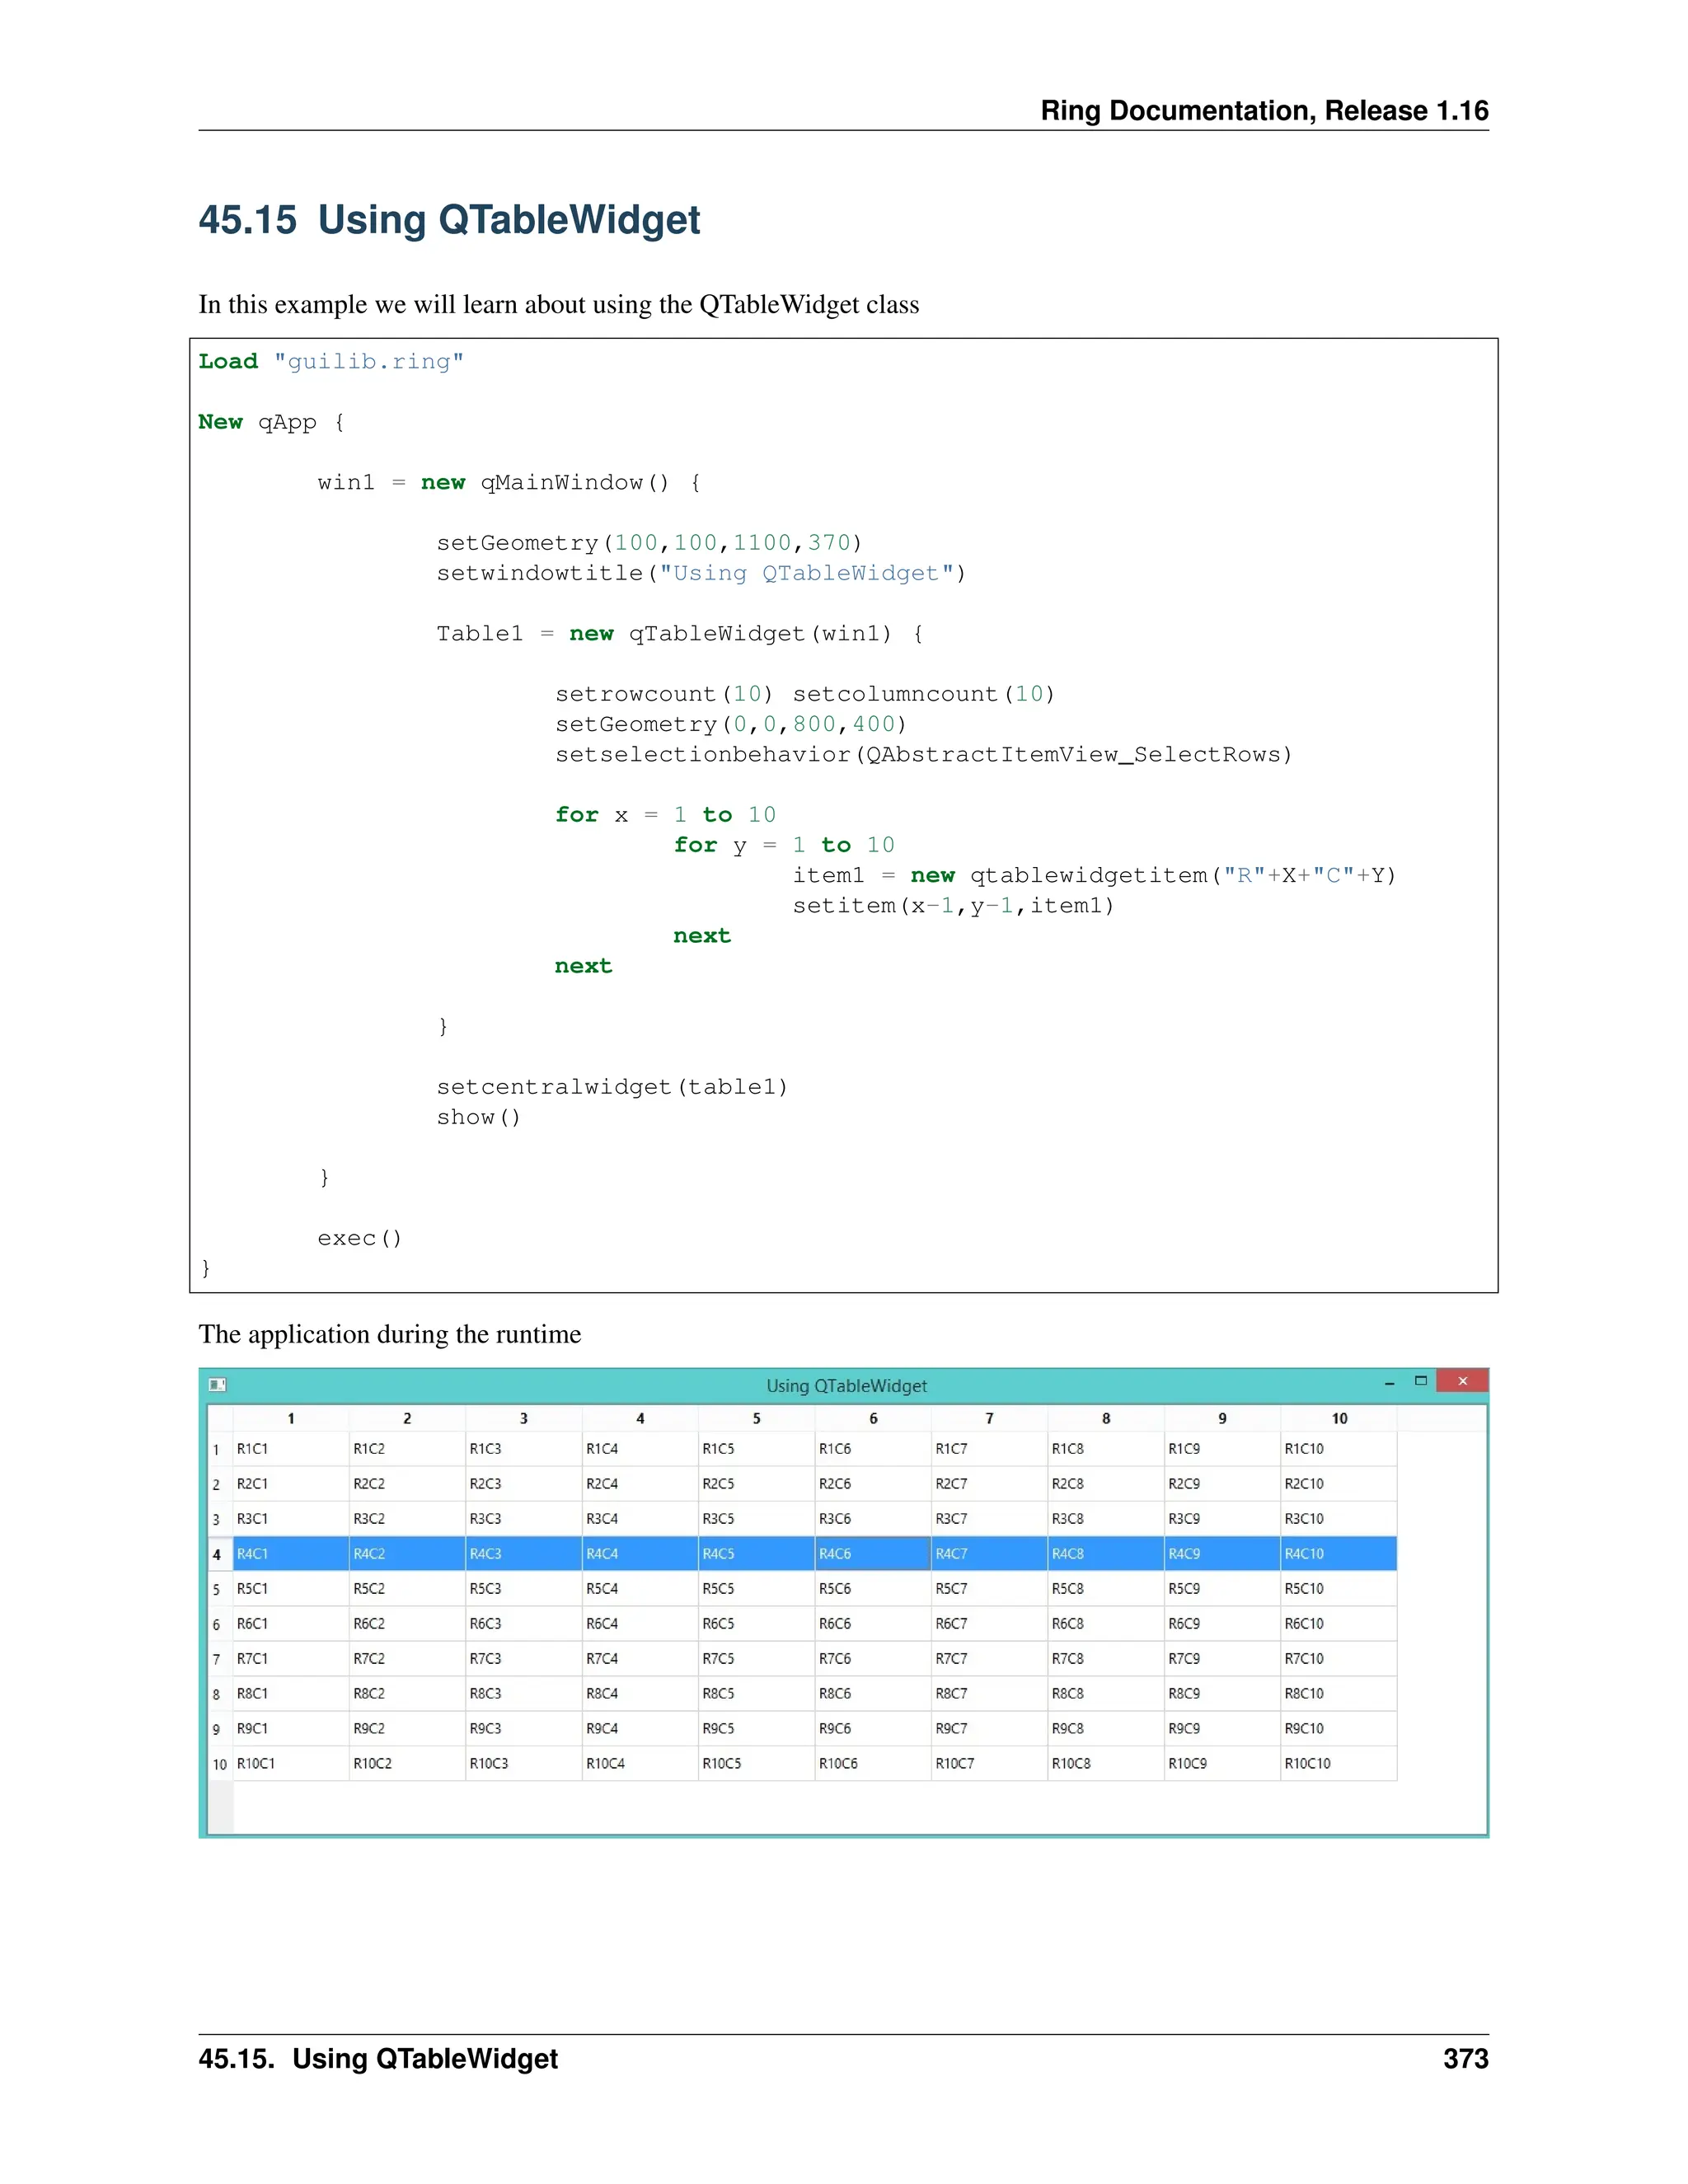The width and height of the screenshot is (1688, 2184).
Task: Maximize the Using QTableWidget window
Action: 1420,1381
